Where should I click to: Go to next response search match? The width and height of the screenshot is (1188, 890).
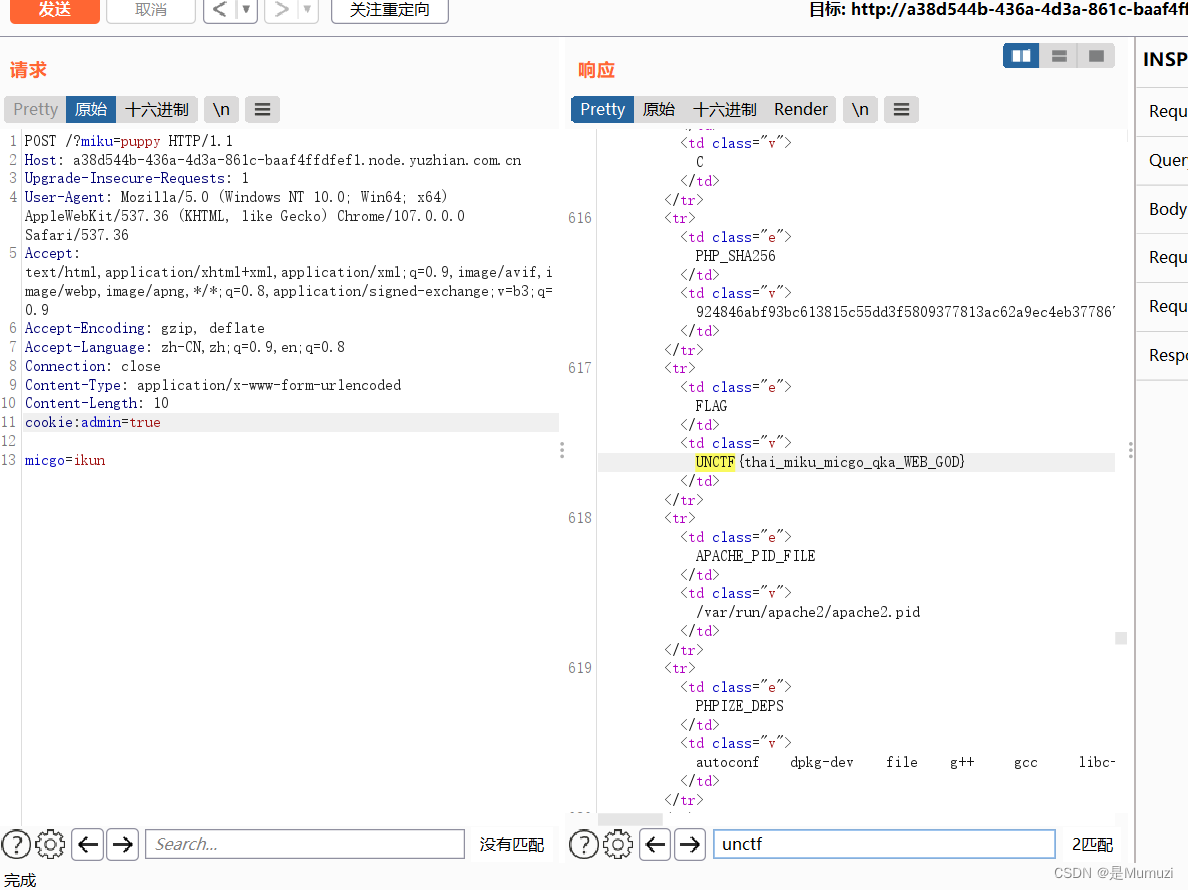click(x=689, y=844)
